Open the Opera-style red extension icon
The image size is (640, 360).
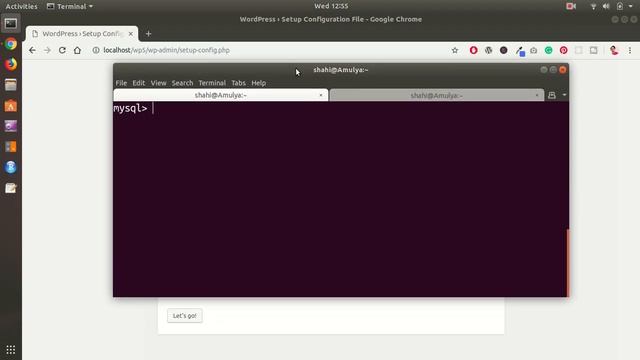point(473,50)
